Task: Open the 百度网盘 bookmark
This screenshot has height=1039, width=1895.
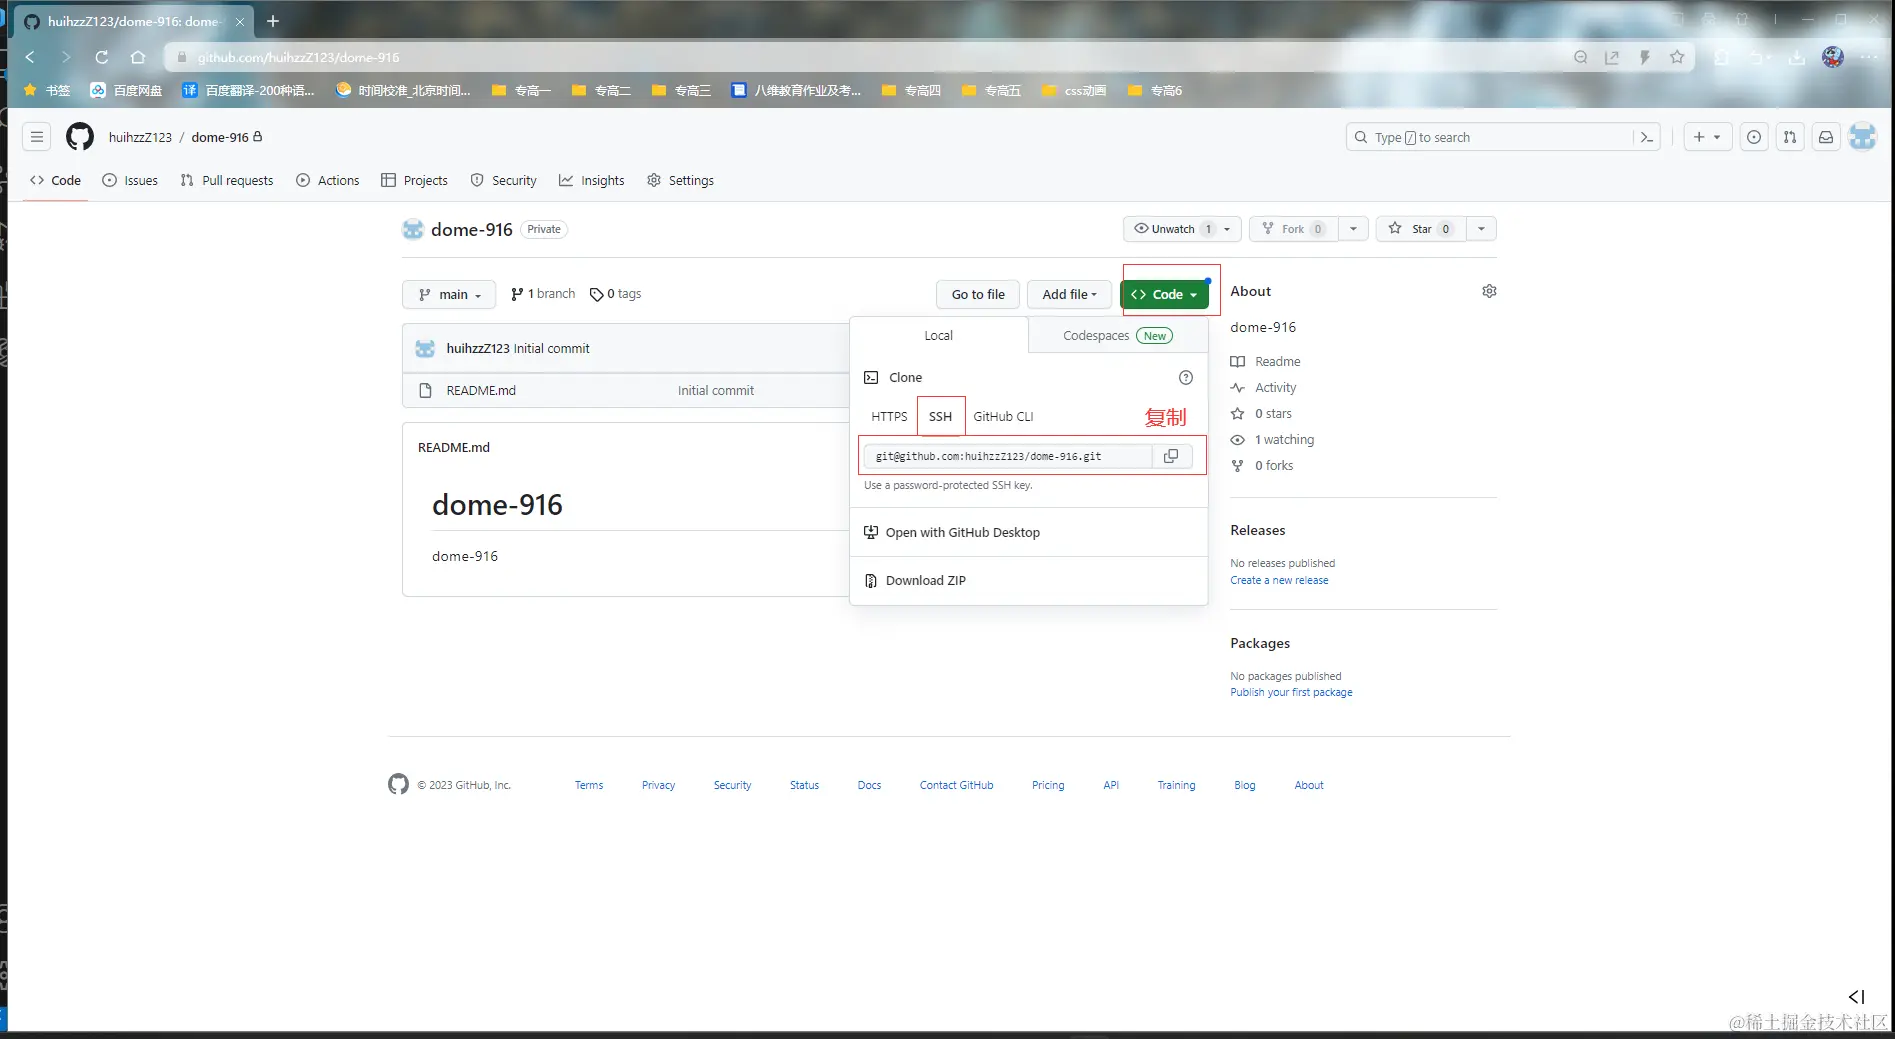Action: [126, 90]
